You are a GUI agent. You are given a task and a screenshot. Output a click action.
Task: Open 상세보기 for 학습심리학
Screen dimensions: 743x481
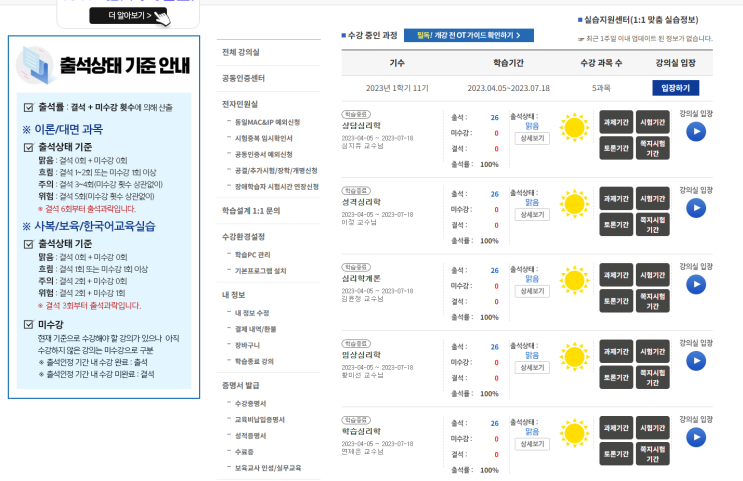532,444
